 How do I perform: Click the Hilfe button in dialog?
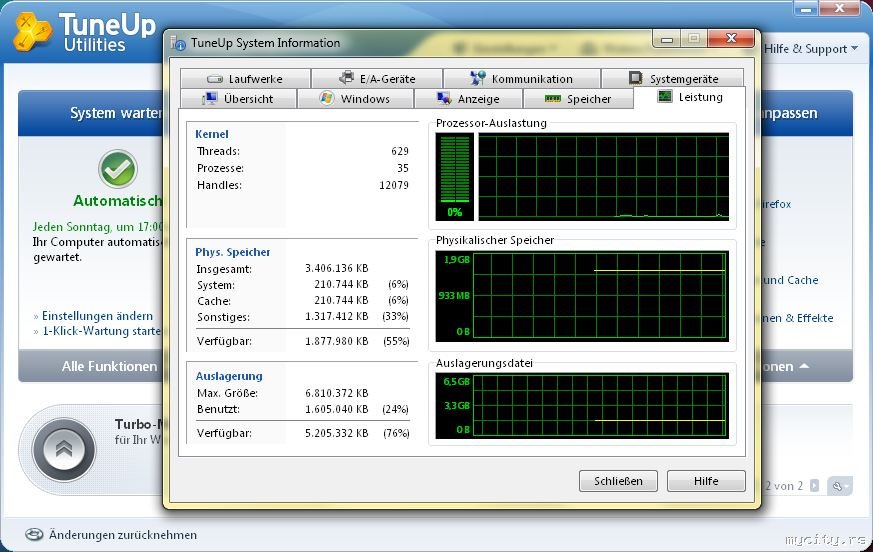pos(706,481)
